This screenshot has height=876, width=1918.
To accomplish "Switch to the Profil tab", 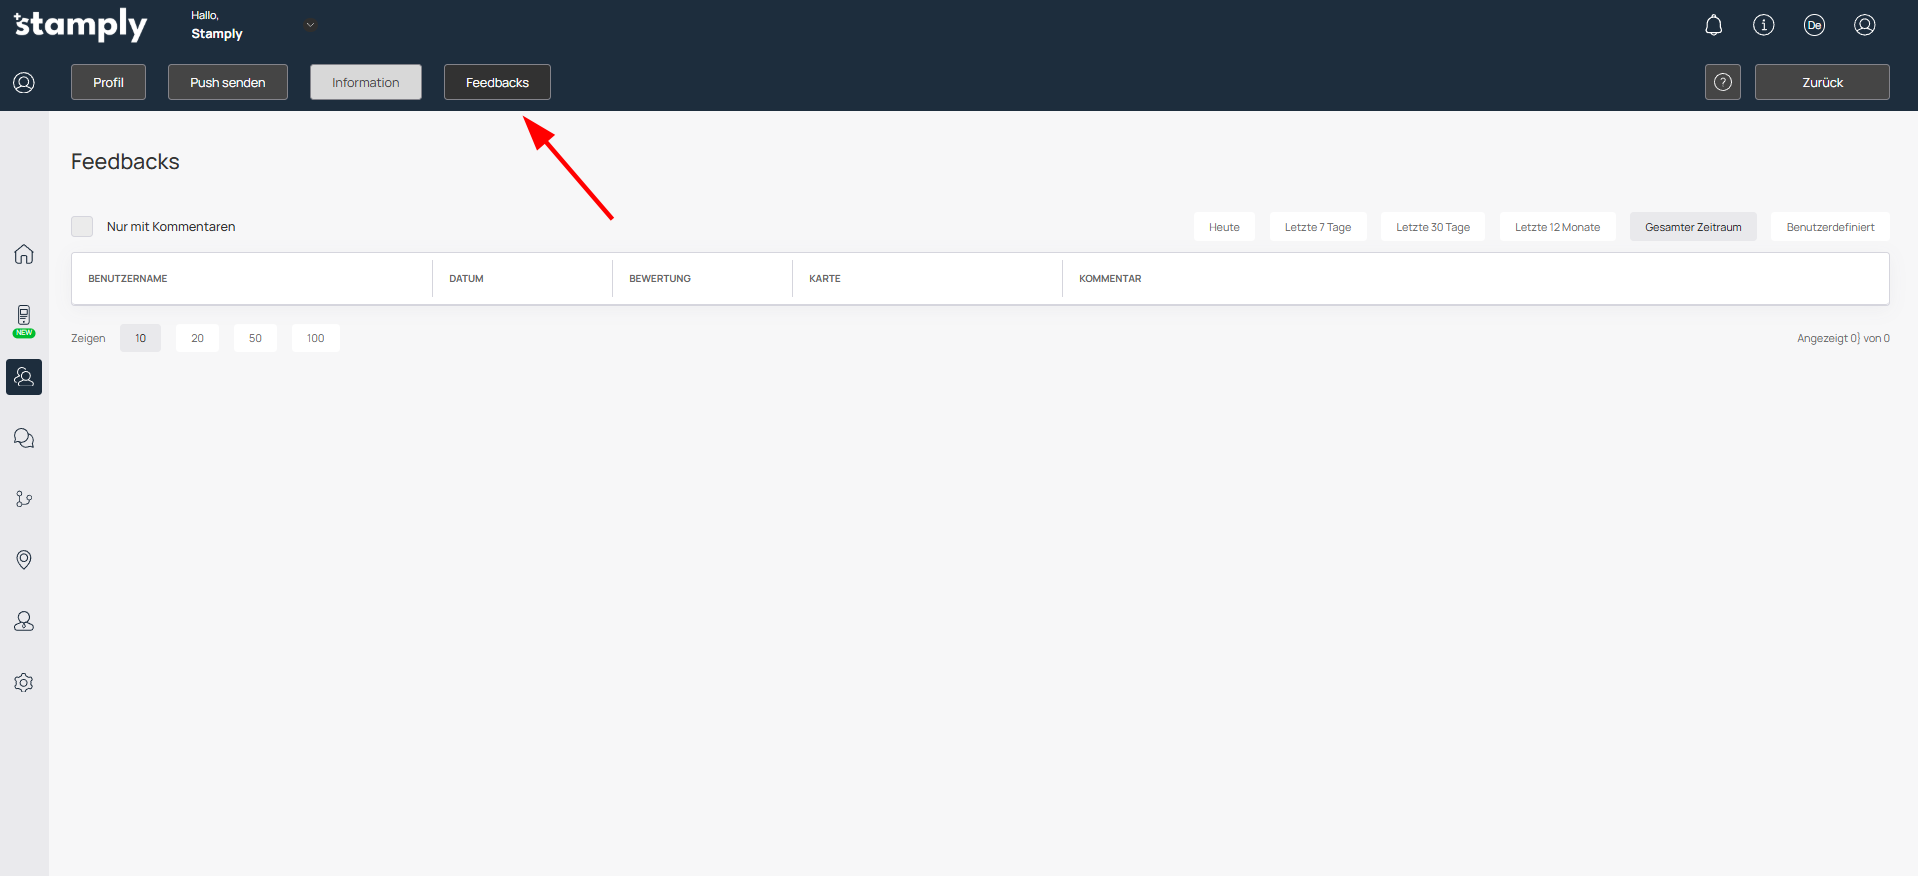I will tap(108, 82).
